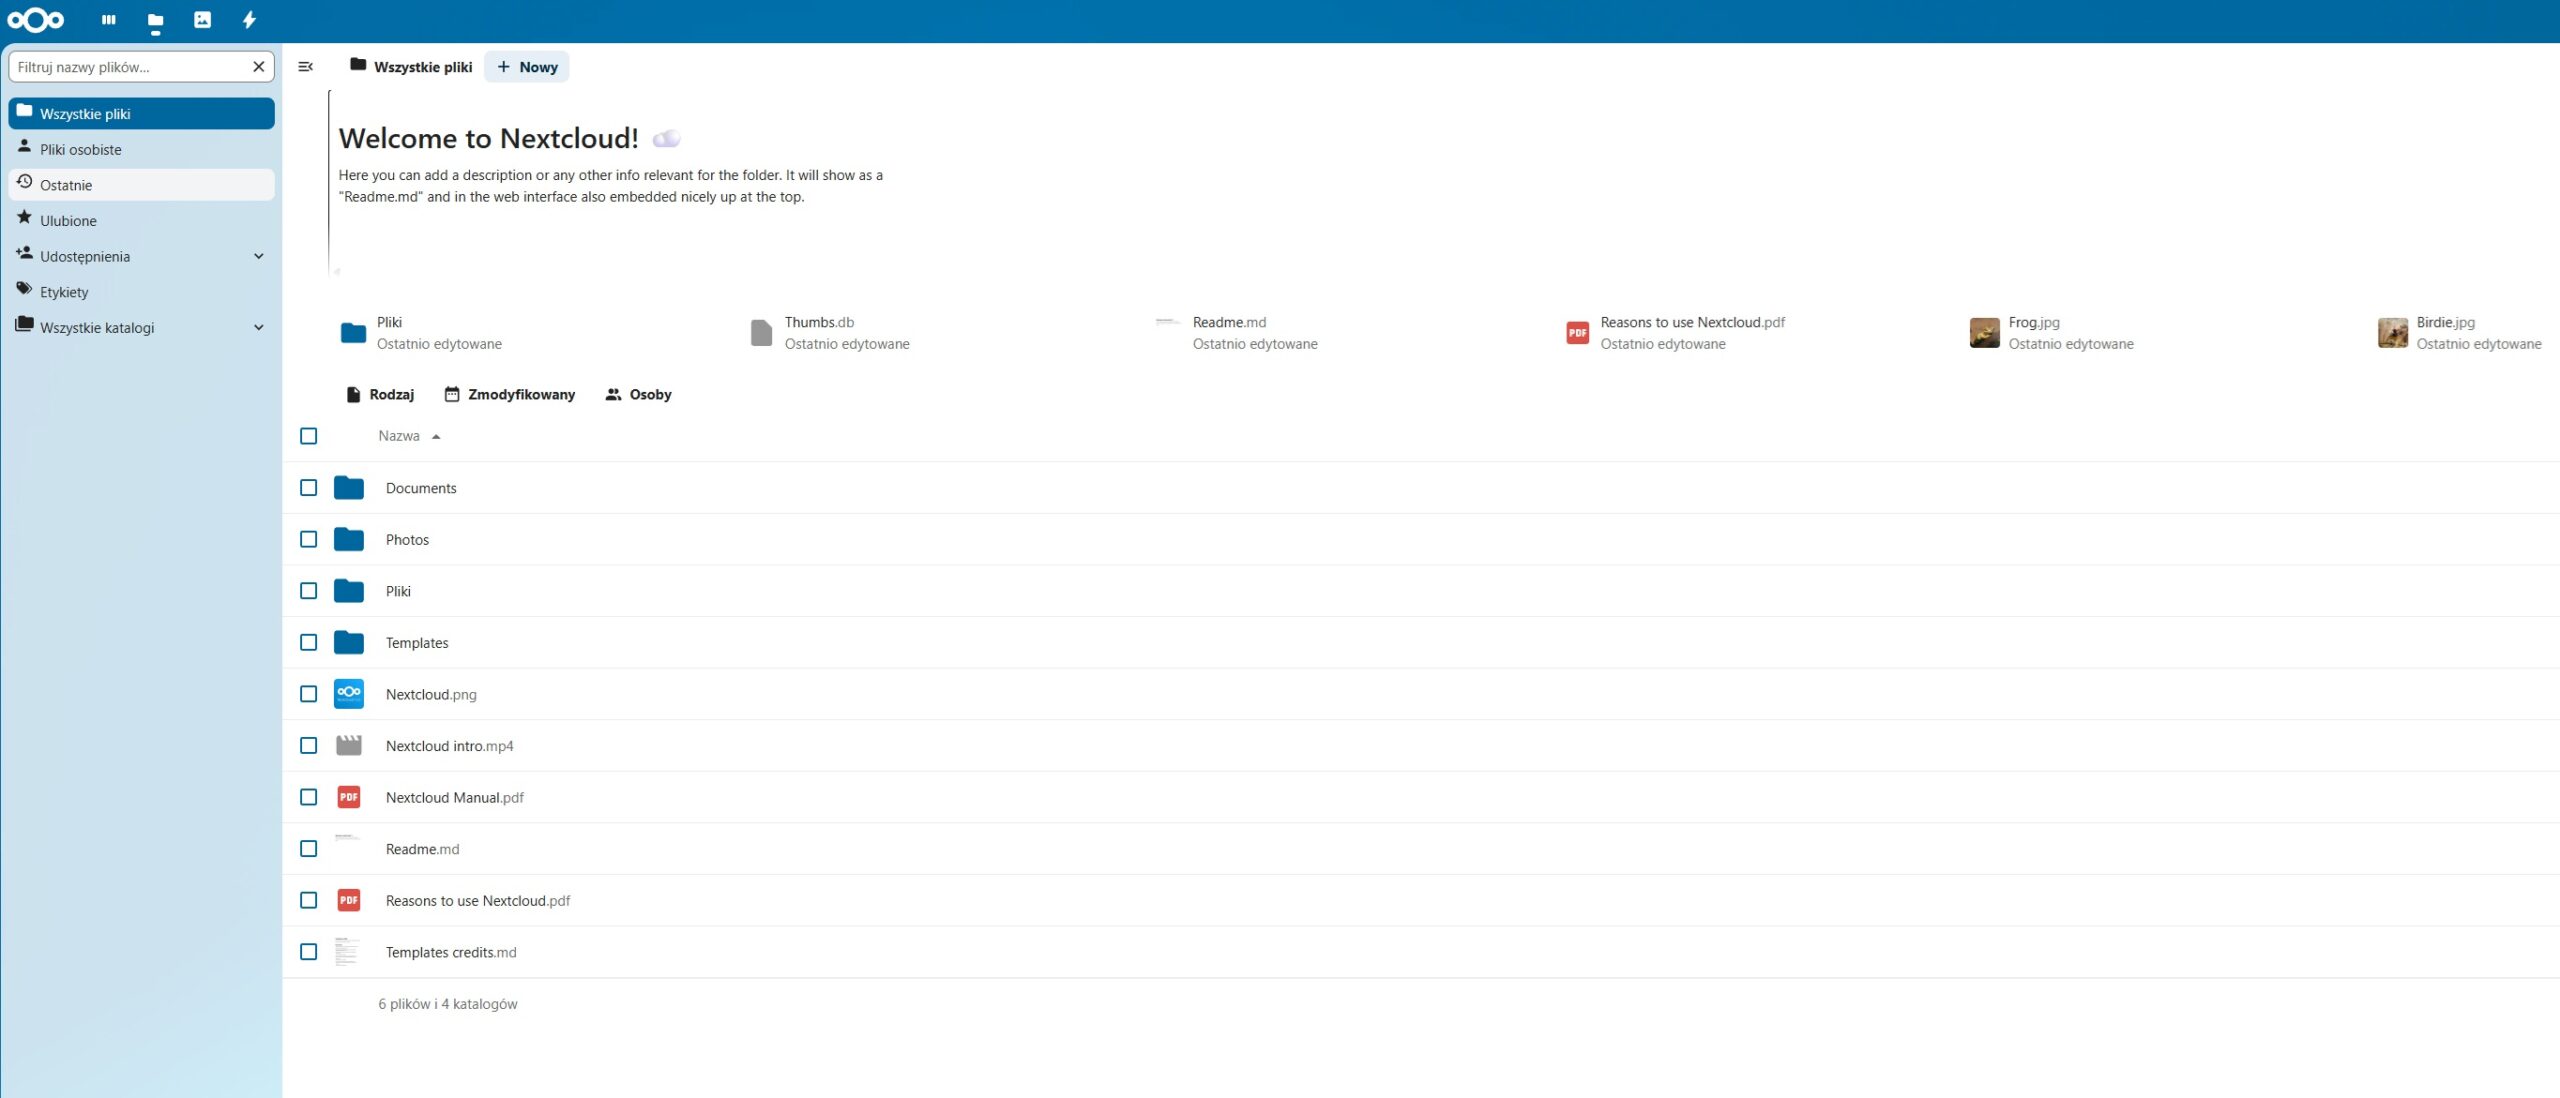Image resolution: width=2560 pixels, height=1098 pixels.
Task: Open the Zmodyfikowany date filter dropdown
Action: [x=510, y=395]
